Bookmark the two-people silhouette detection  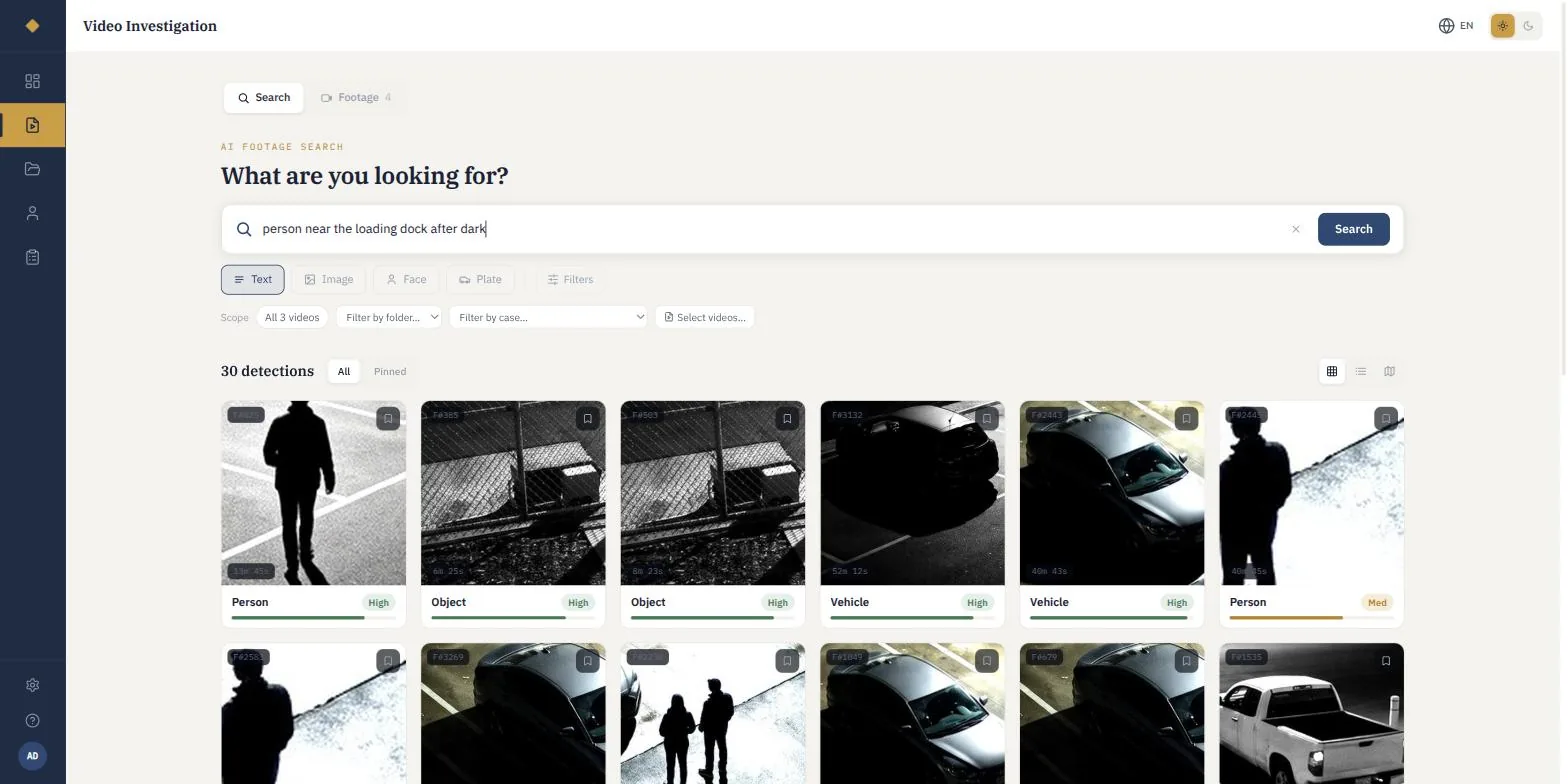click(787, 661)
